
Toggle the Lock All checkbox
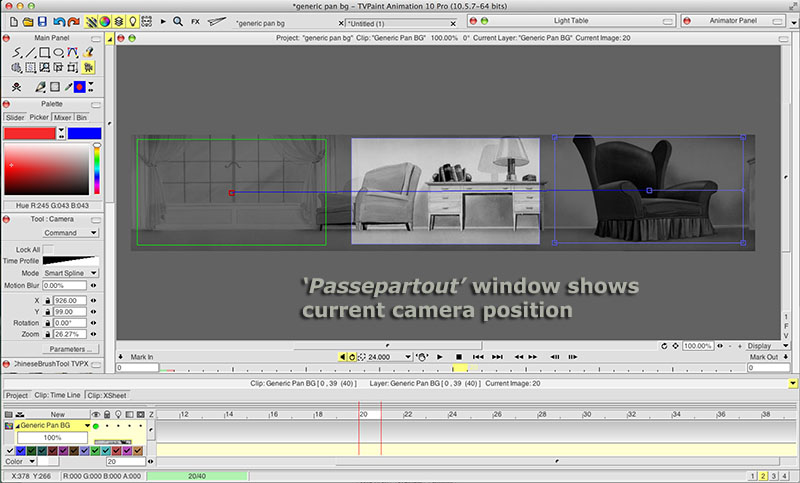click(x=48, y=249)
